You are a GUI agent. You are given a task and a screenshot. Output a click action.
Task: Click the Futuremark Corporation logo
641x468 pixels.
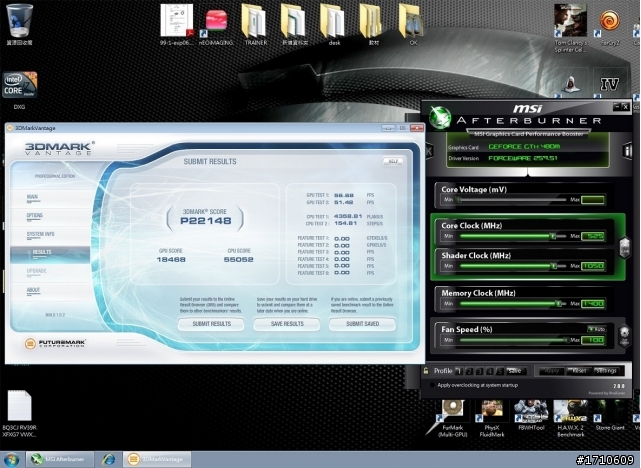coord(55,343)
